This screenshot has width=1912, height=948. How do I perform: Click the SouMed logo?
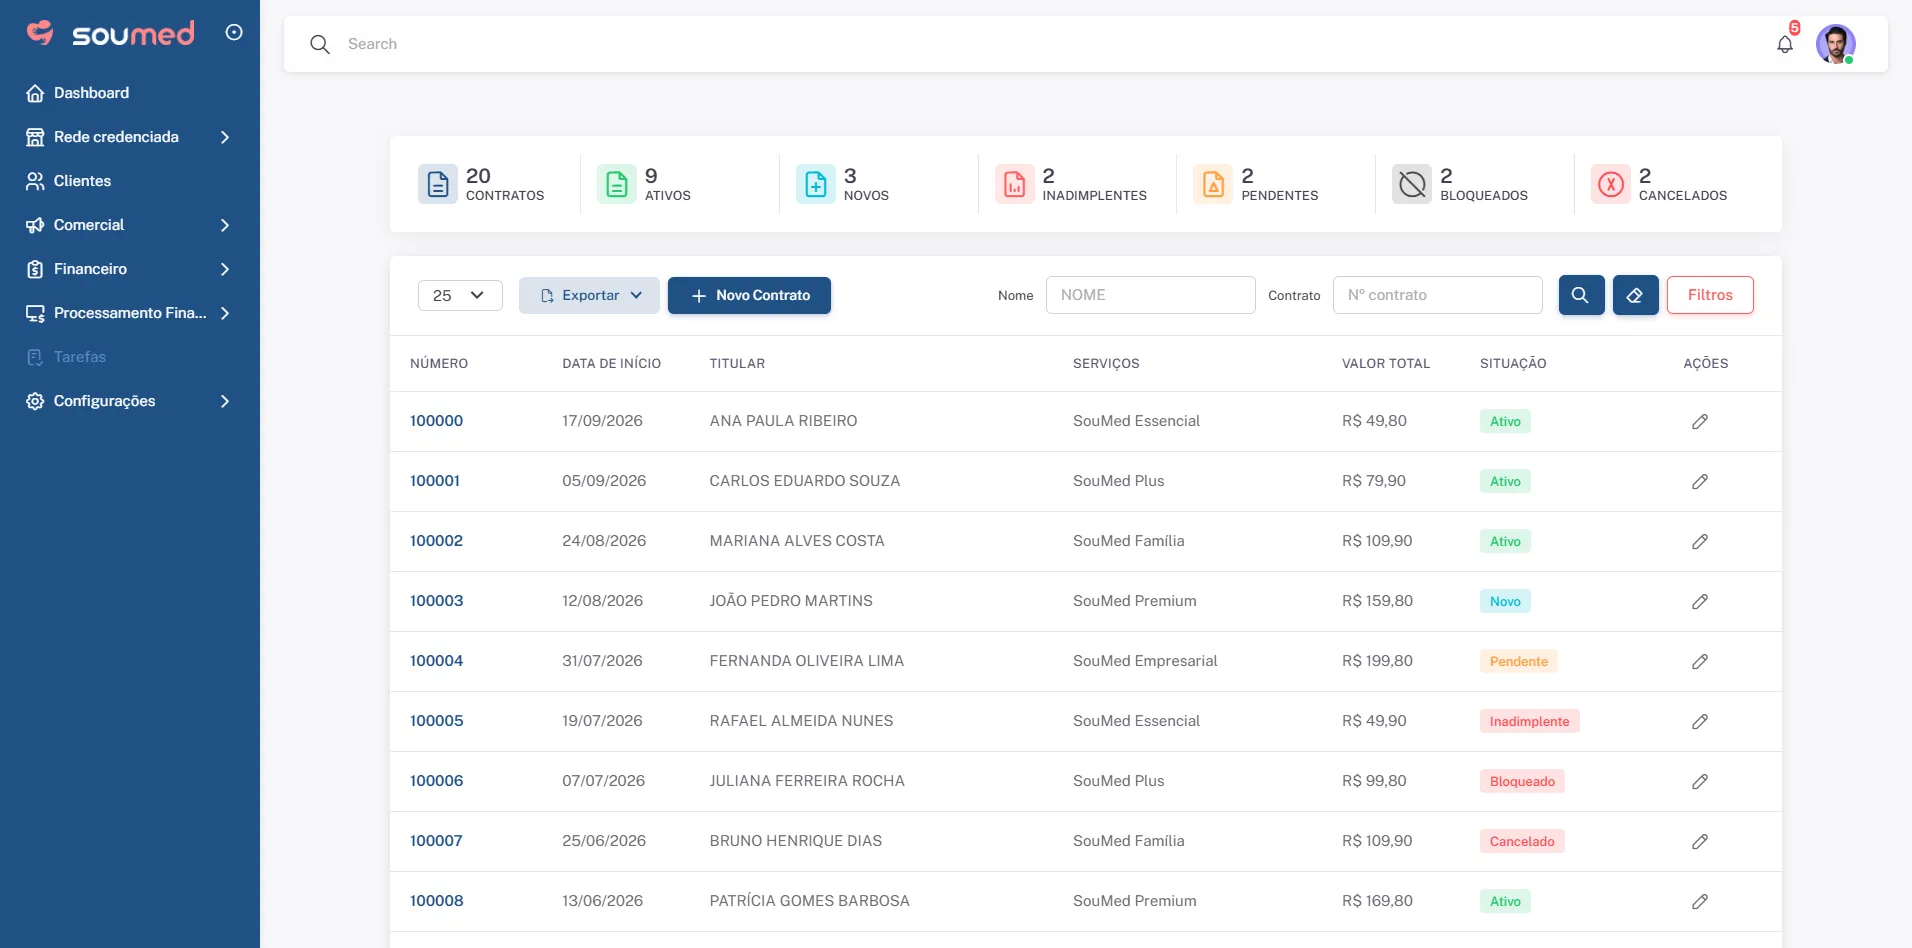pos(111,33)
